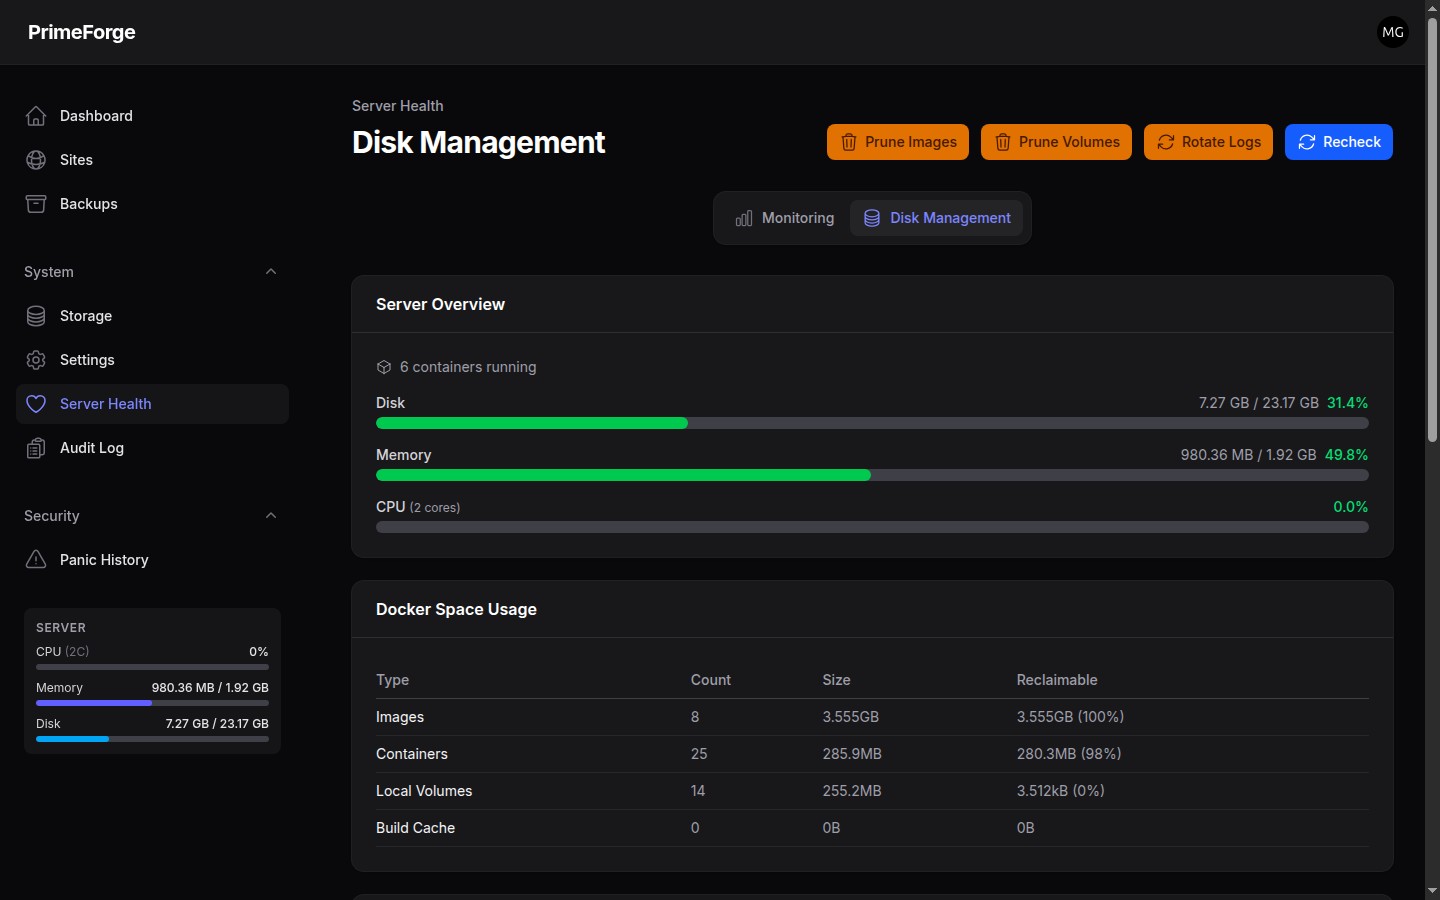Screen dimensions: 1440x900
Task: Click the Settings gear icon
Action: click(36, 360)
